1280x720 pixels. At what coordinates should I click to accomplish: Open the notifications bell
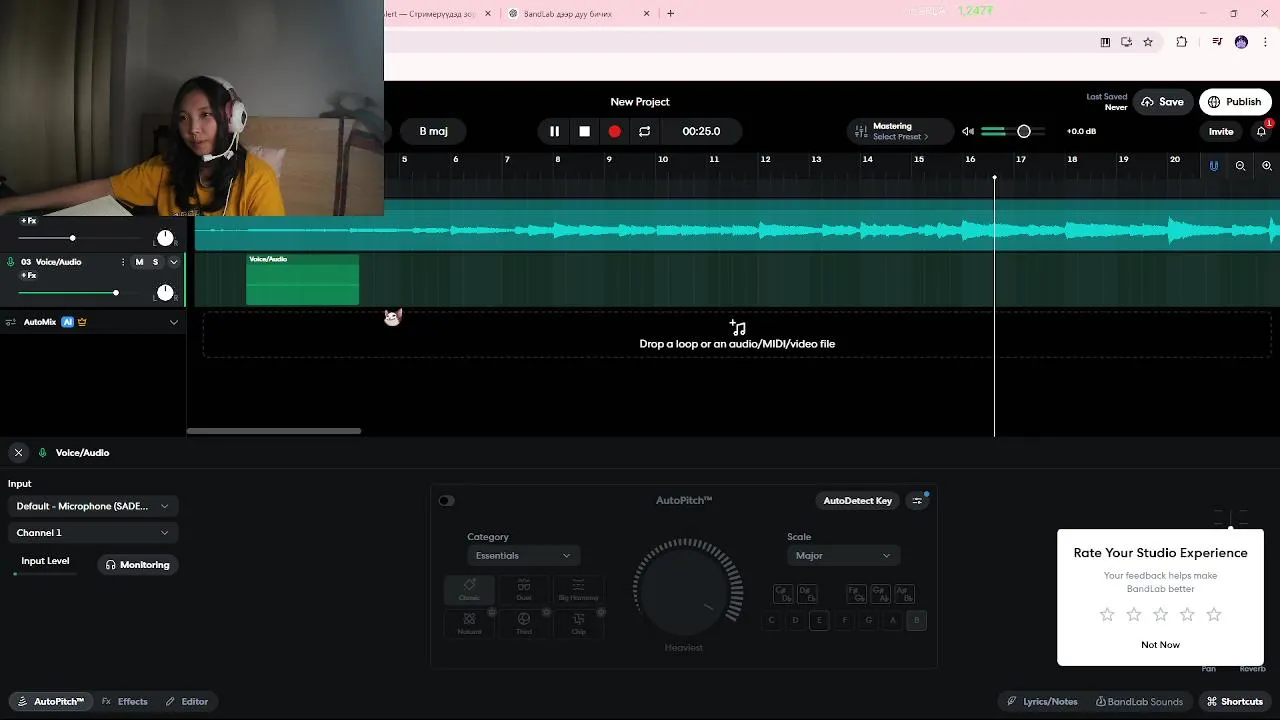tap(1262, 131)
